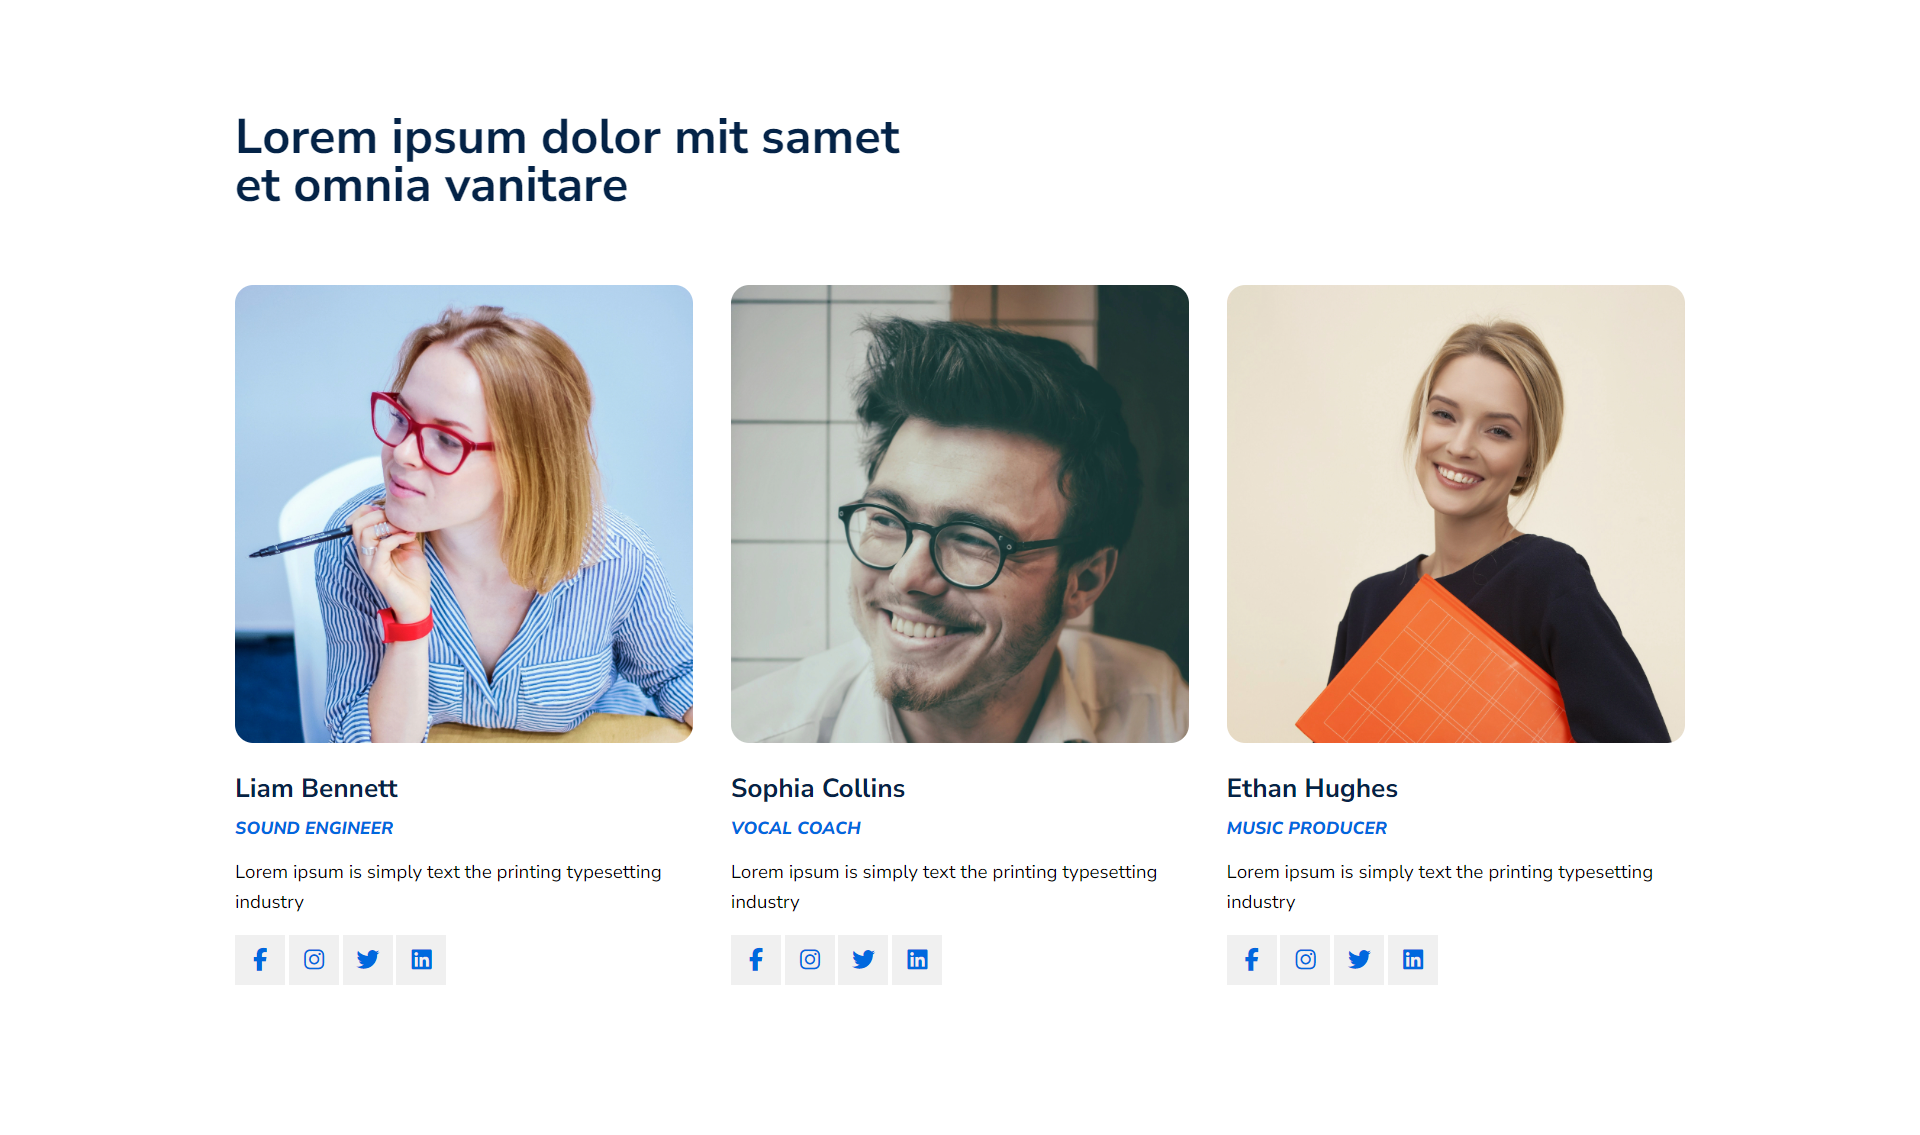Click the Facebook icon under Ethan Hughes
The width and height of the screenshot is (1920, 1135).
pos(1252,959)
